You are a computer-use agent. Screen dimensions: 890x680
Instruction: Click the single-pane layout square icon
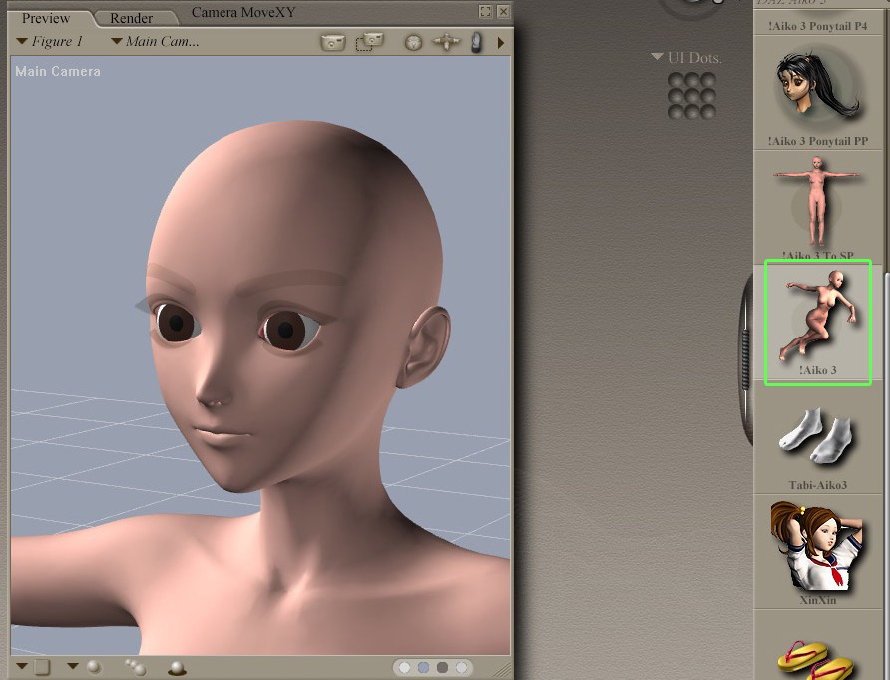click(43, 667)
